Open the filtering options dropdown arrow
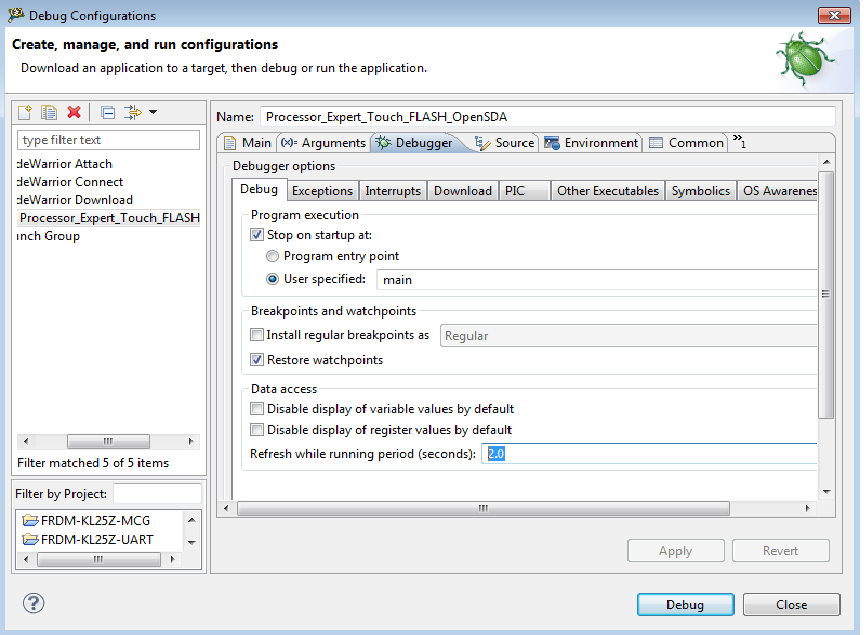This screenshot has height=635, width=864. click(153, 112)
